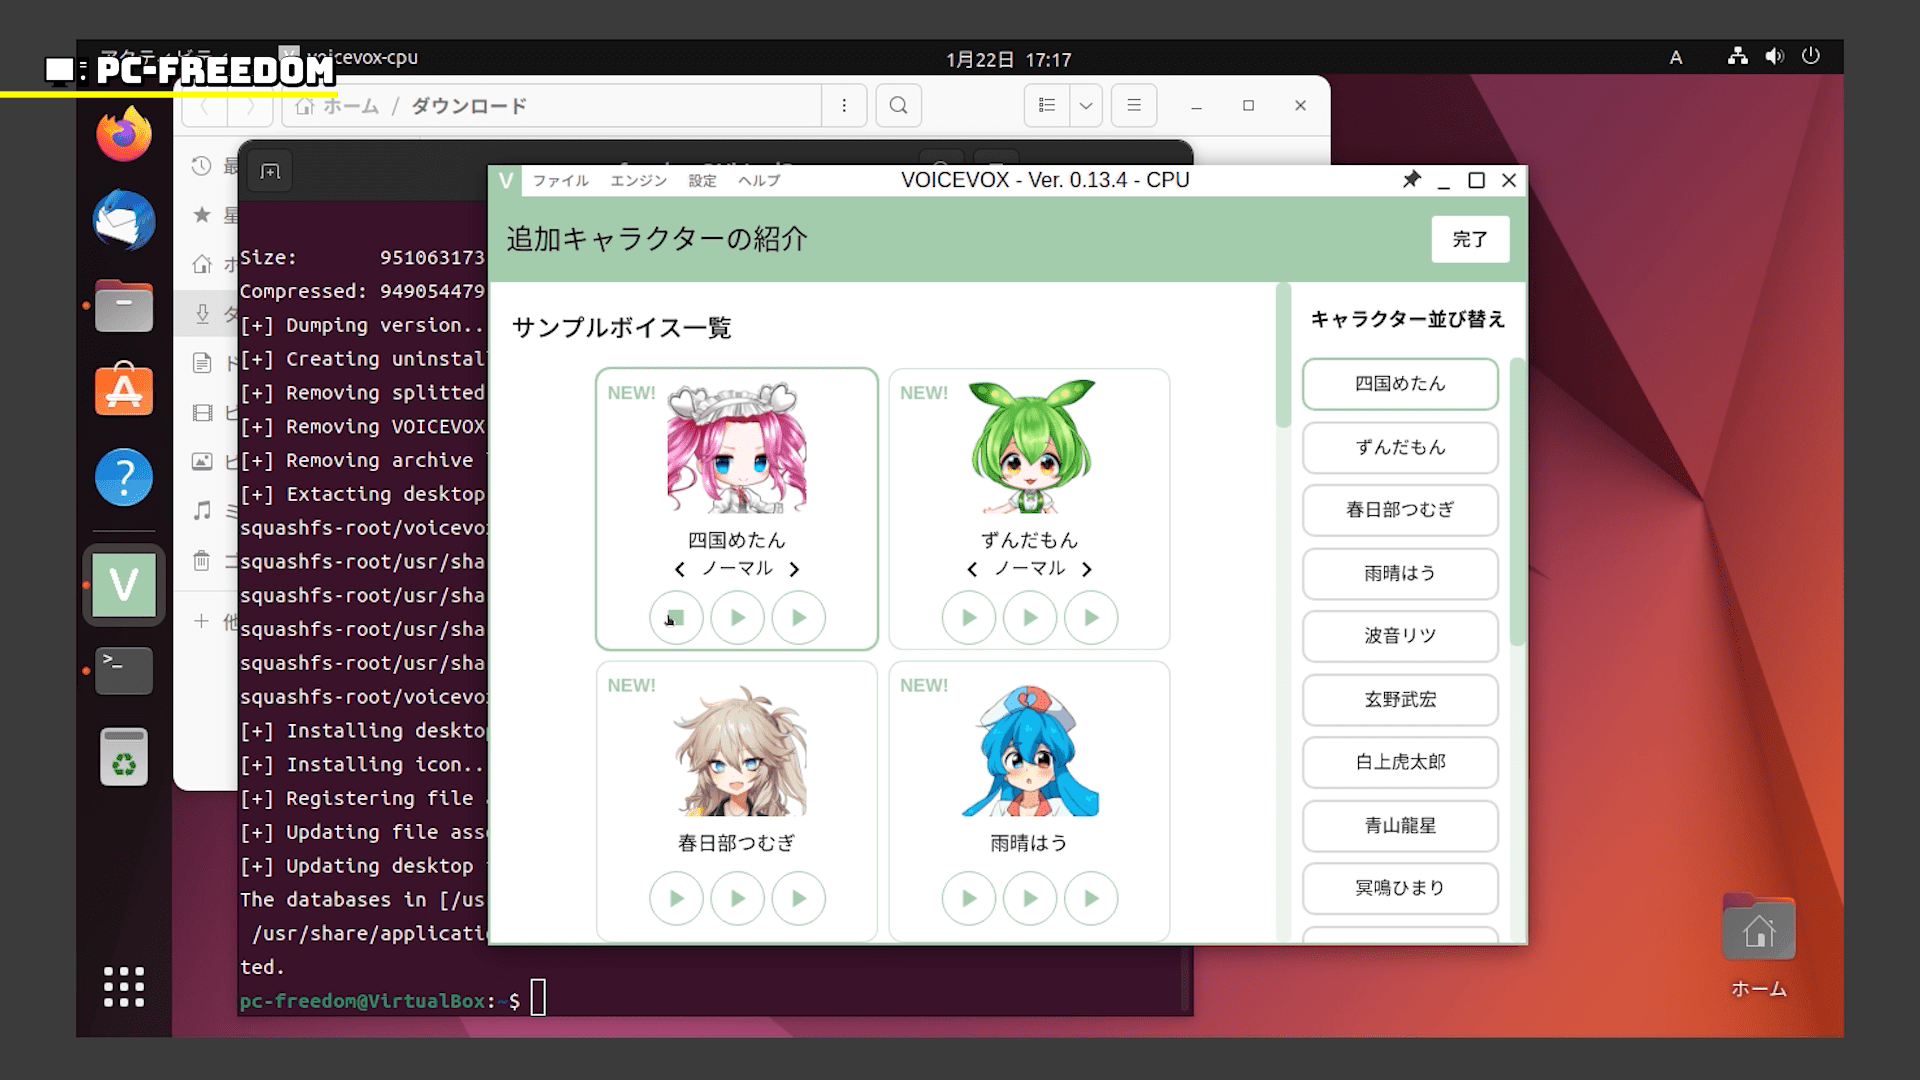Screen dimensions: 1920x1080
Task: Go to previous ずんだもん voice style
Action: (972, 569)
